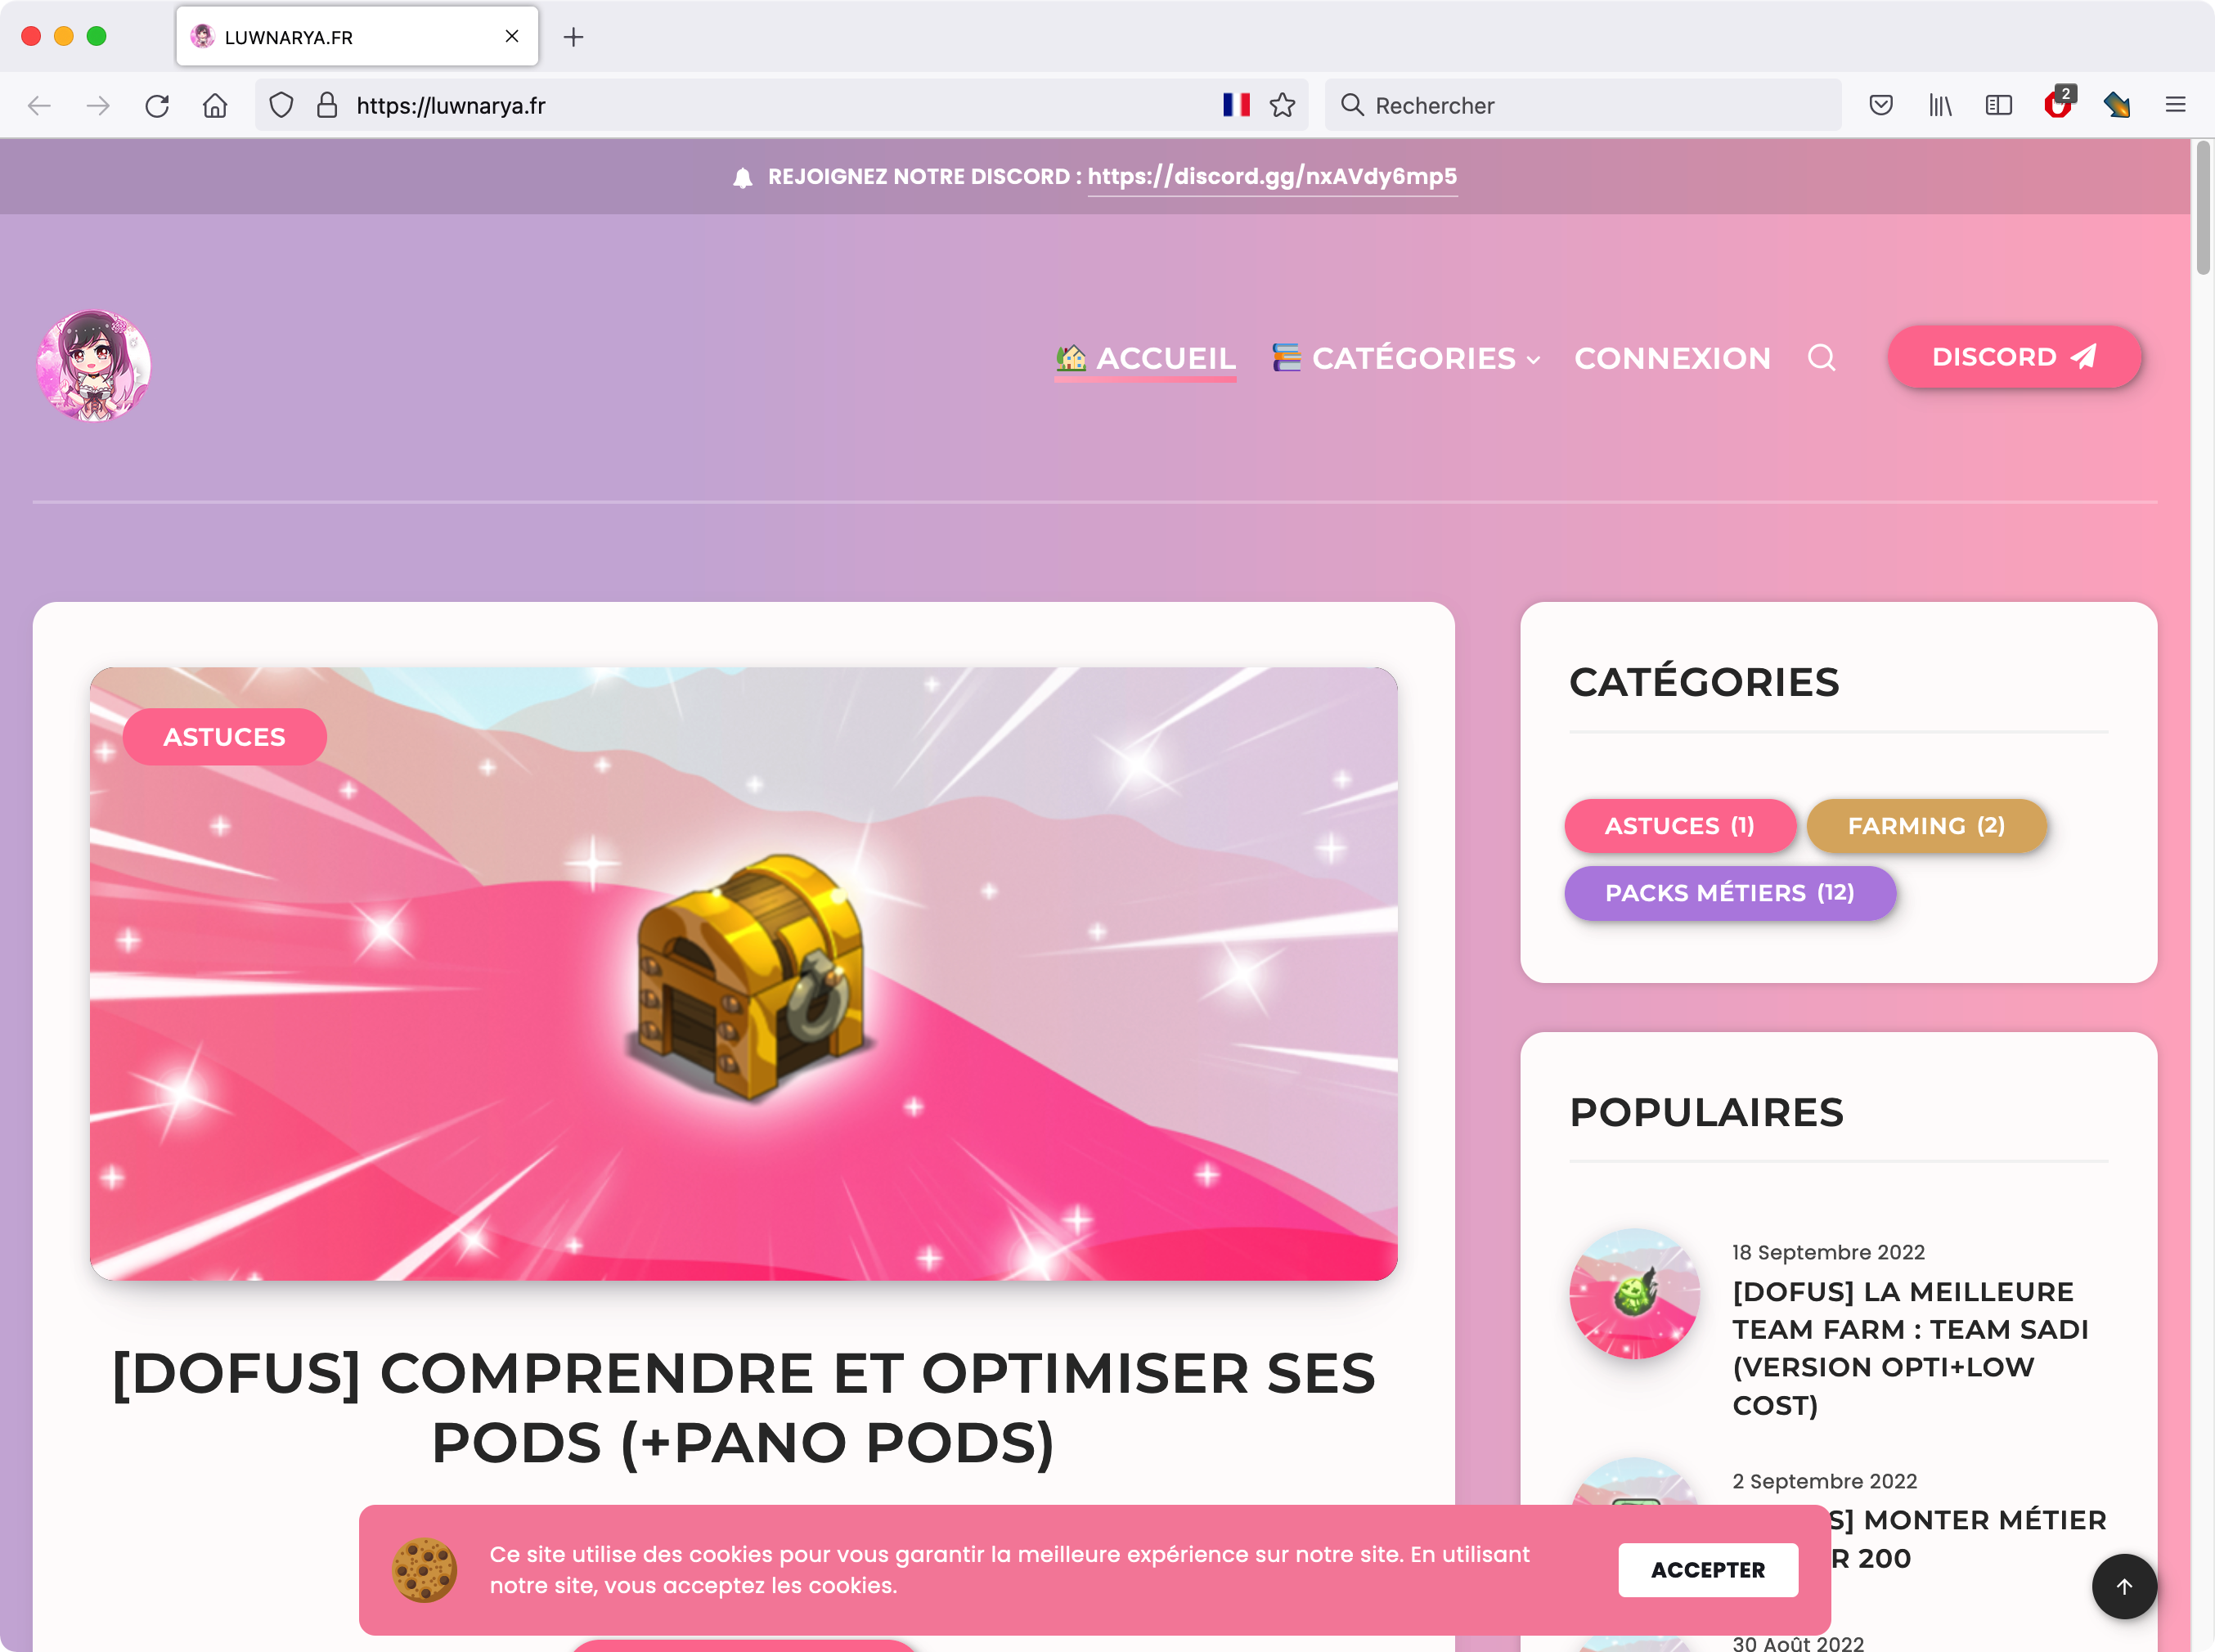Viewport: 2215px width, 1652px height.
Task: Reload the current page
Action: pyautogui.click(x=157, y=105)
